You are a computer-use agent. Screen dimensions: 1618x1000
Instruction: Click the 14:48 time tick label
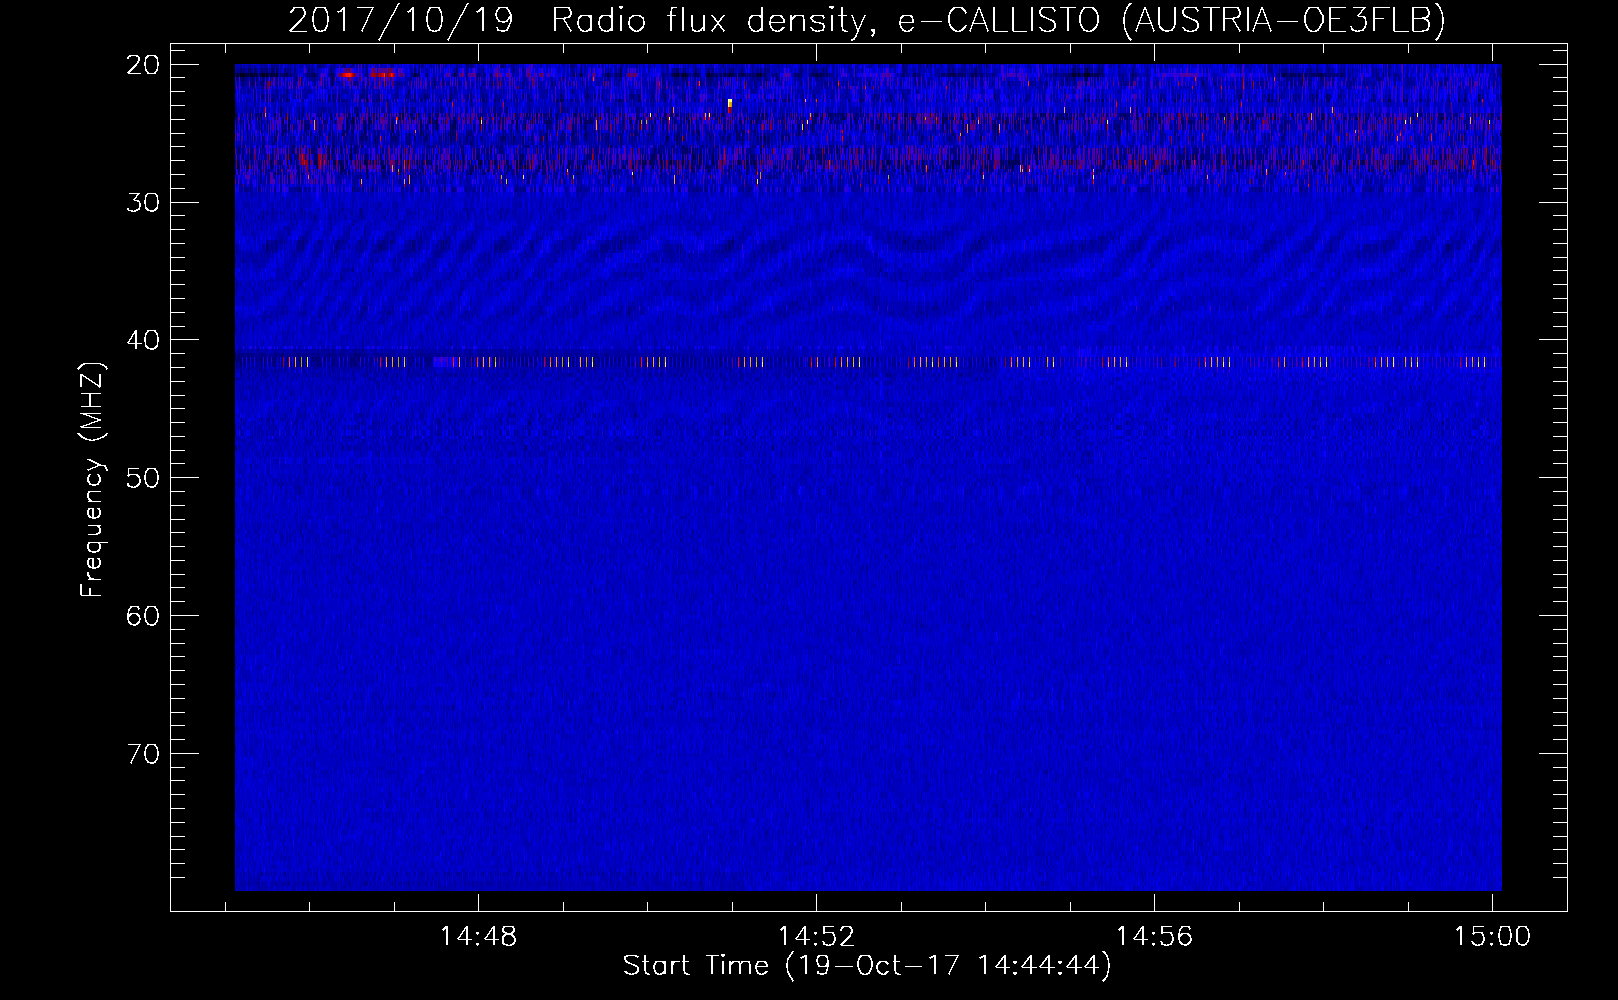pos(478,937)
